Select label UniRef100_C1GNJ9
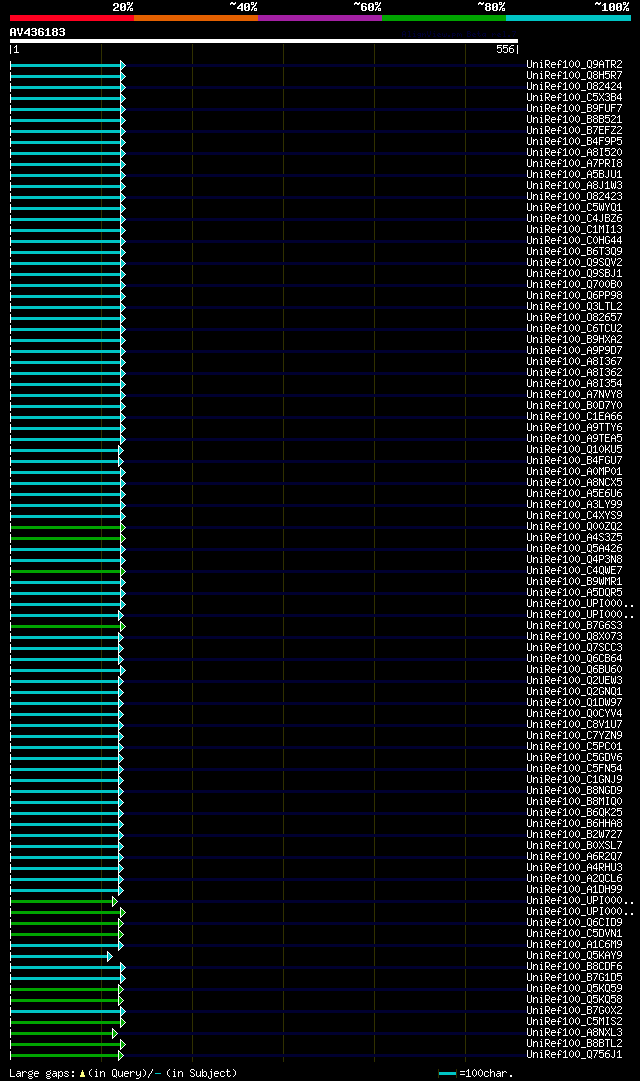Screen dimensions: 640x1081 click(x=574, y=780)
